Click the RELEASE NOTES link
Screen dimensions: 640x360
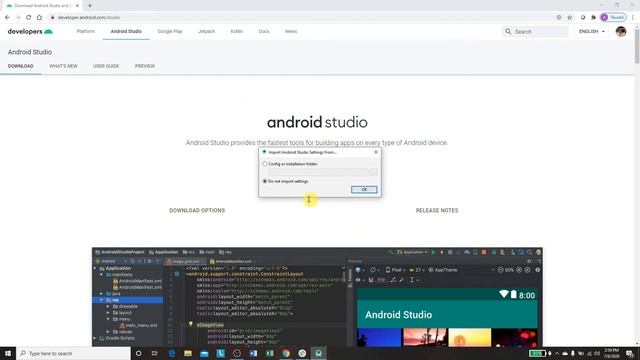point(437,211)
